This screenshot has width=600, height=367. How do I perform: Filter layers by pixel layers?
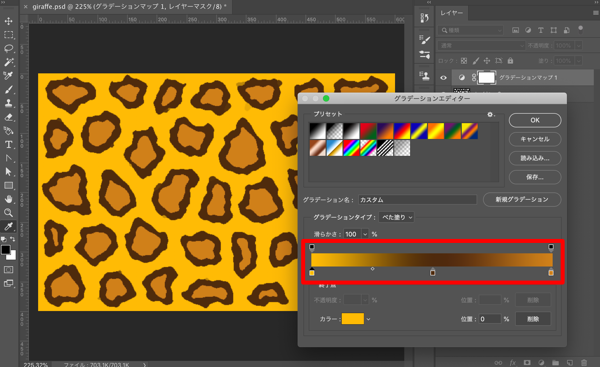click(515, 30)
